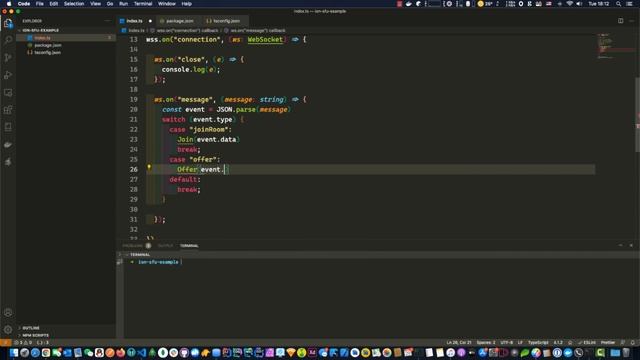This screenshot has width=640, height=360.
Task: Click the ESLint status bar item
Action: tap(587, 343)
